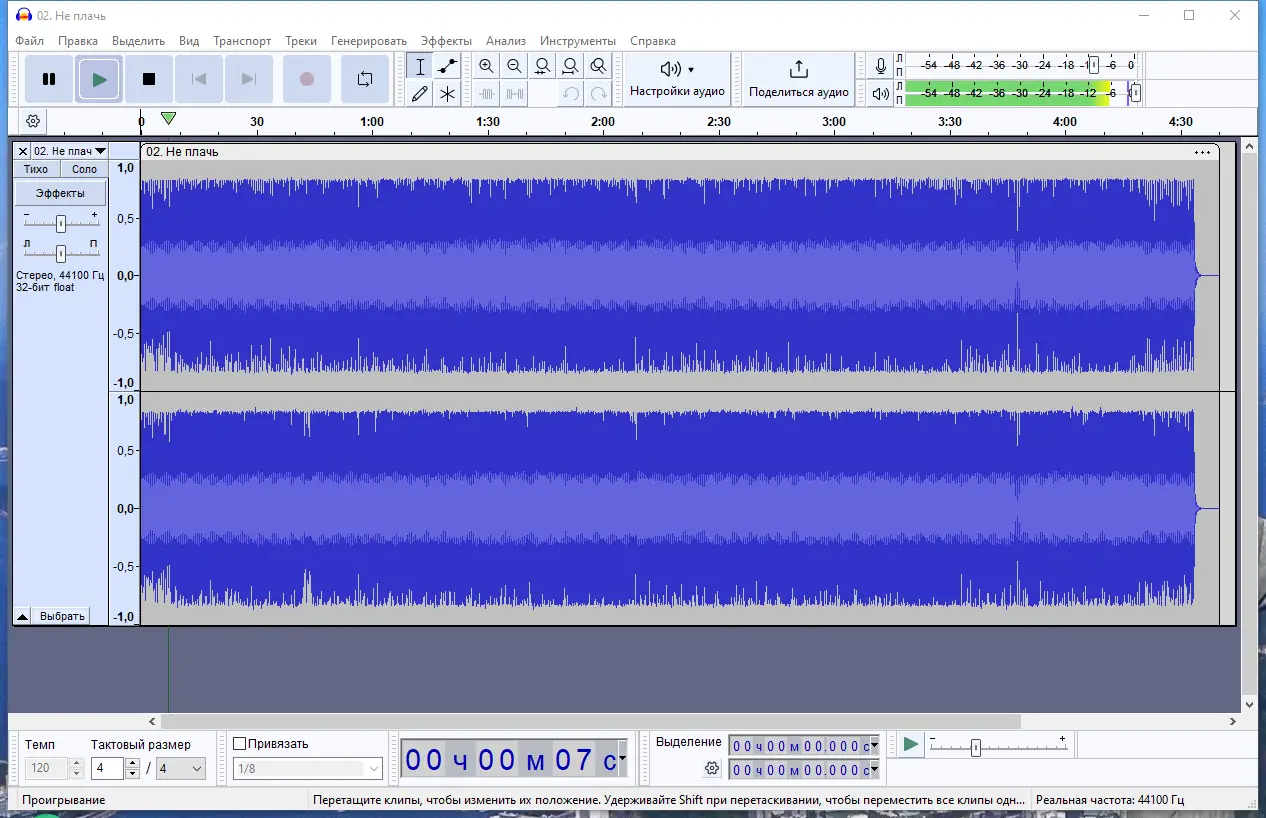The height and width of the screenshot is (818, 1266).
Task: Select the Multi-tool
Action: [448, 93]
